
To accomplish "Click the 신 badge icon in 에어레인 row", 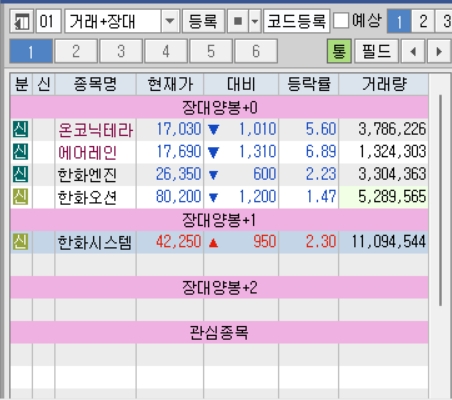I will click(x=21, y=152).
